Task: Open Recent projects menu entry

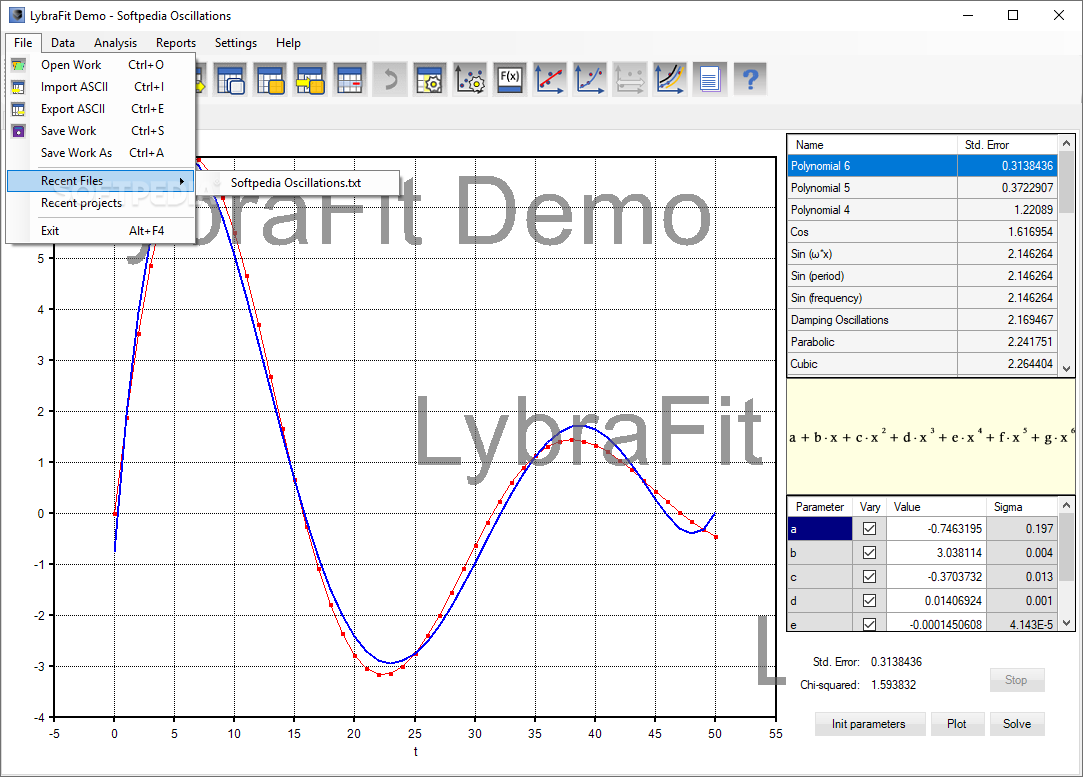Action: [x=101, y=203]
